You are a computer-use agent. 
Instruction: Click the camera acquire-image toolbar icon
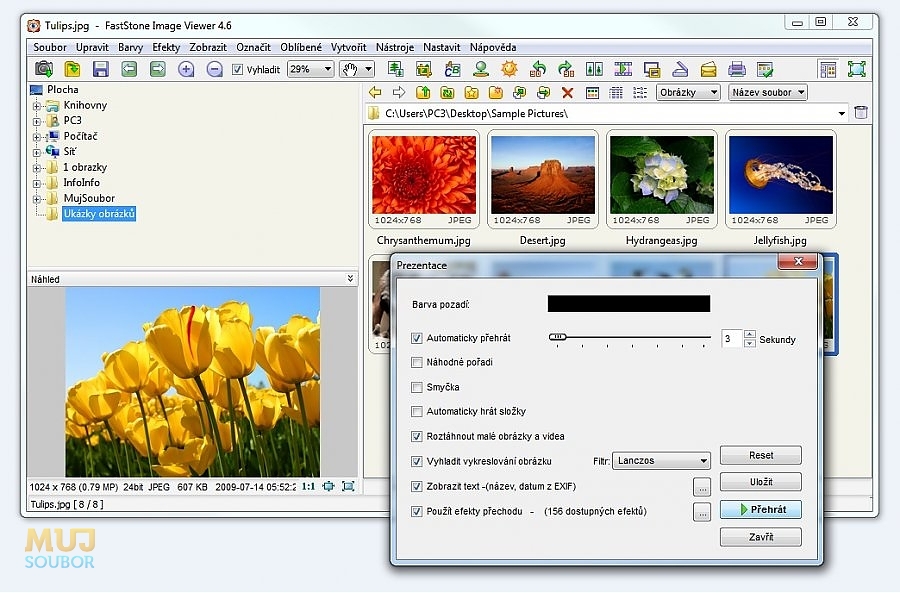[44, 69]
